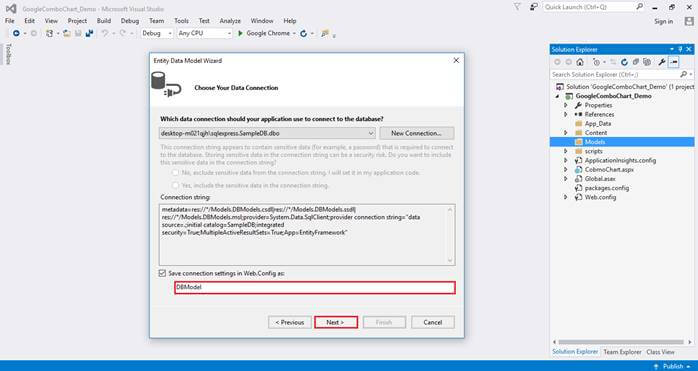
Task: Open the Project menu
Action: click(x=77, y=21)
